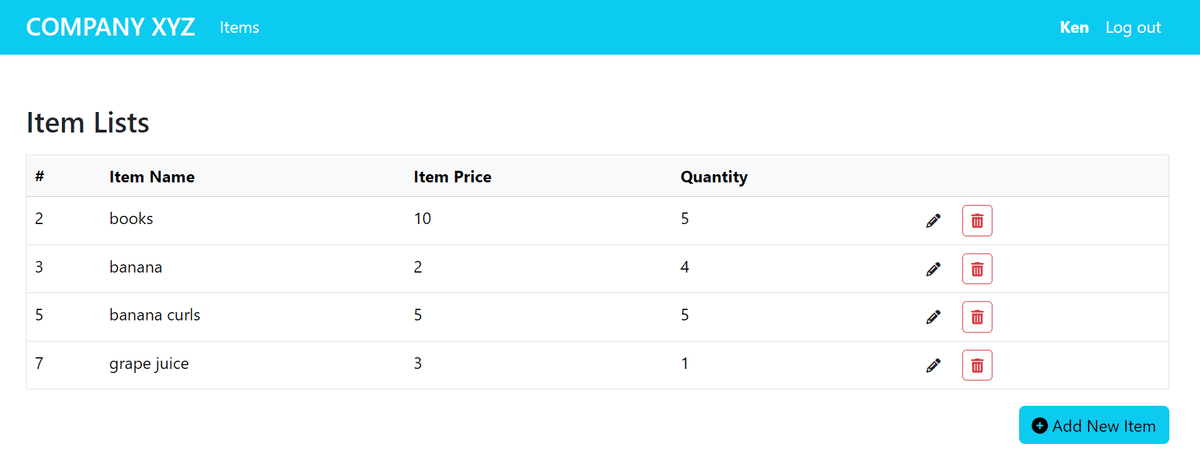Click the Quantity column header
The image size is (1200, 457).
tap(714, 177)
